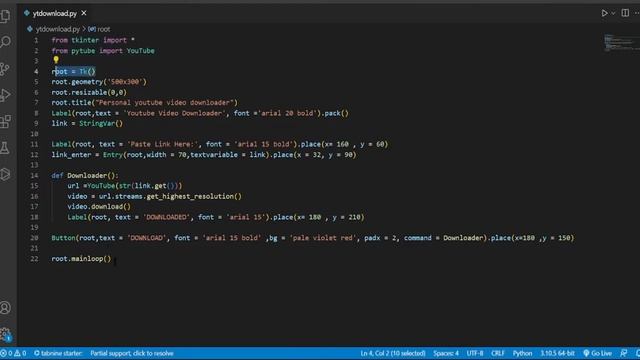Change encoding via UTF-8 indicator
This screenshot has height=360, width=640.
[475, 353]
